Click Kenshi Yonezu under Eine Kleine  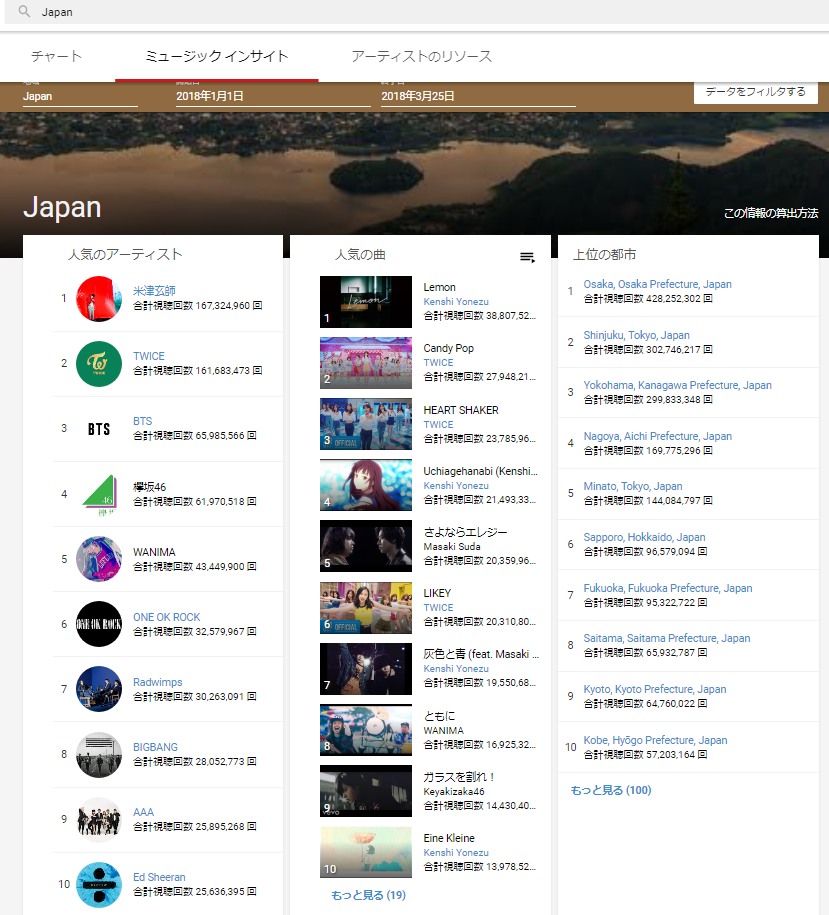pyautogui.click(x=456, y=853)
